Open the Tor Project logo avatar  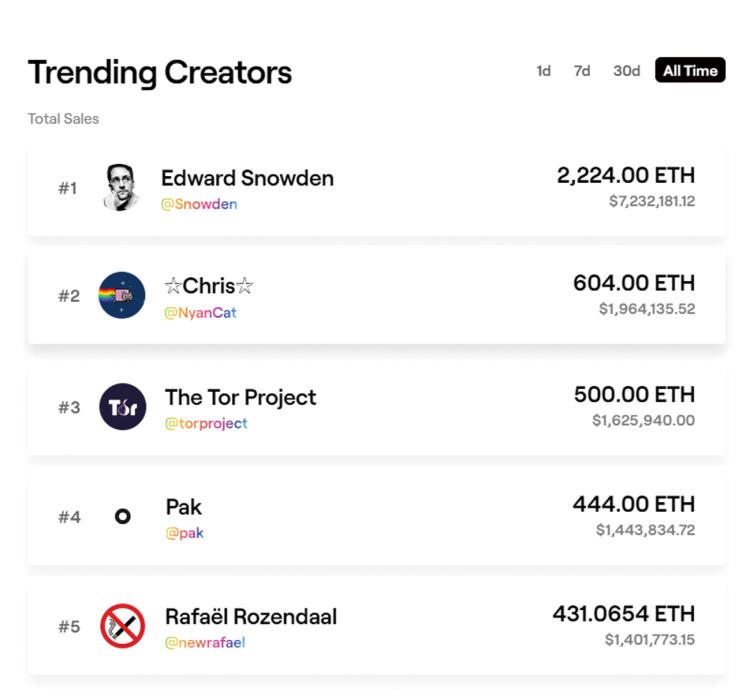click(x=122, y=407)
